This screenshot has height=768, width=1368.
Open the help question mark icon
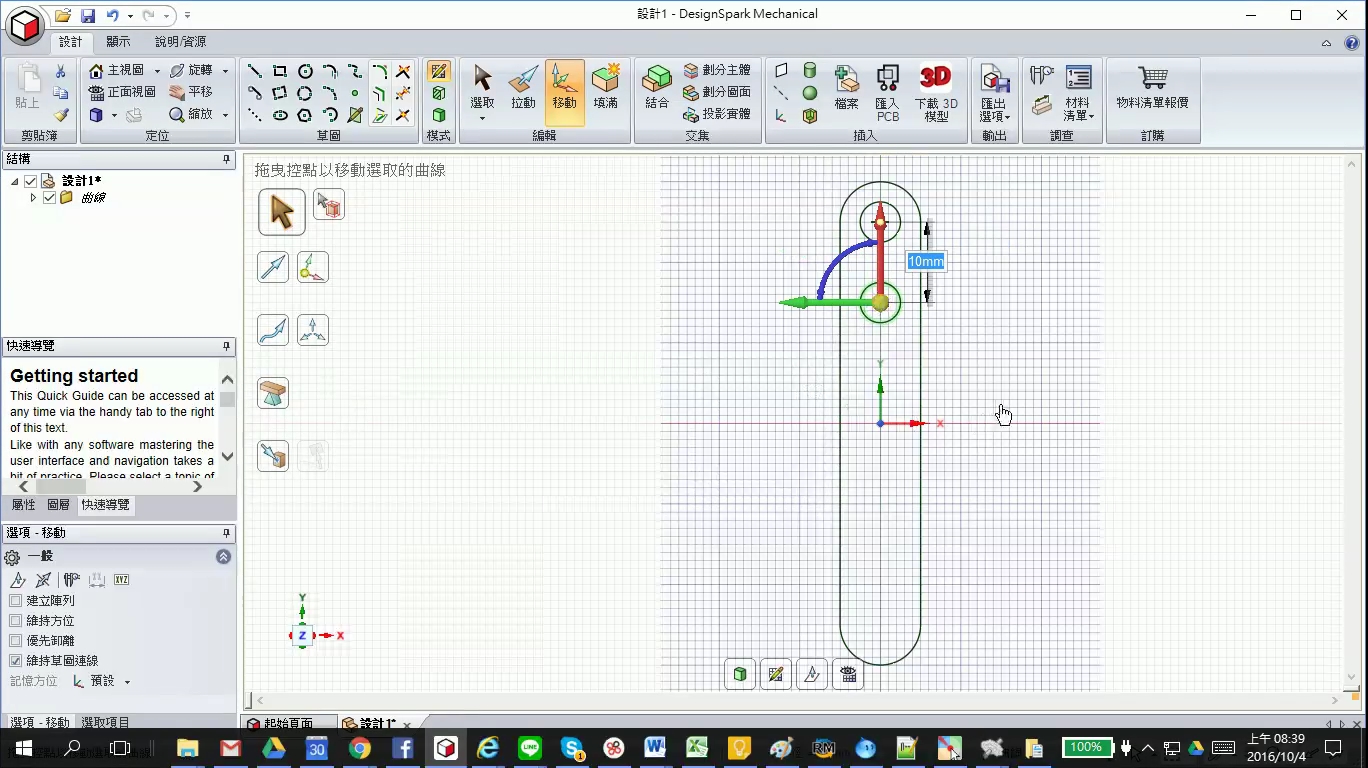click(x=1351, y=43)
